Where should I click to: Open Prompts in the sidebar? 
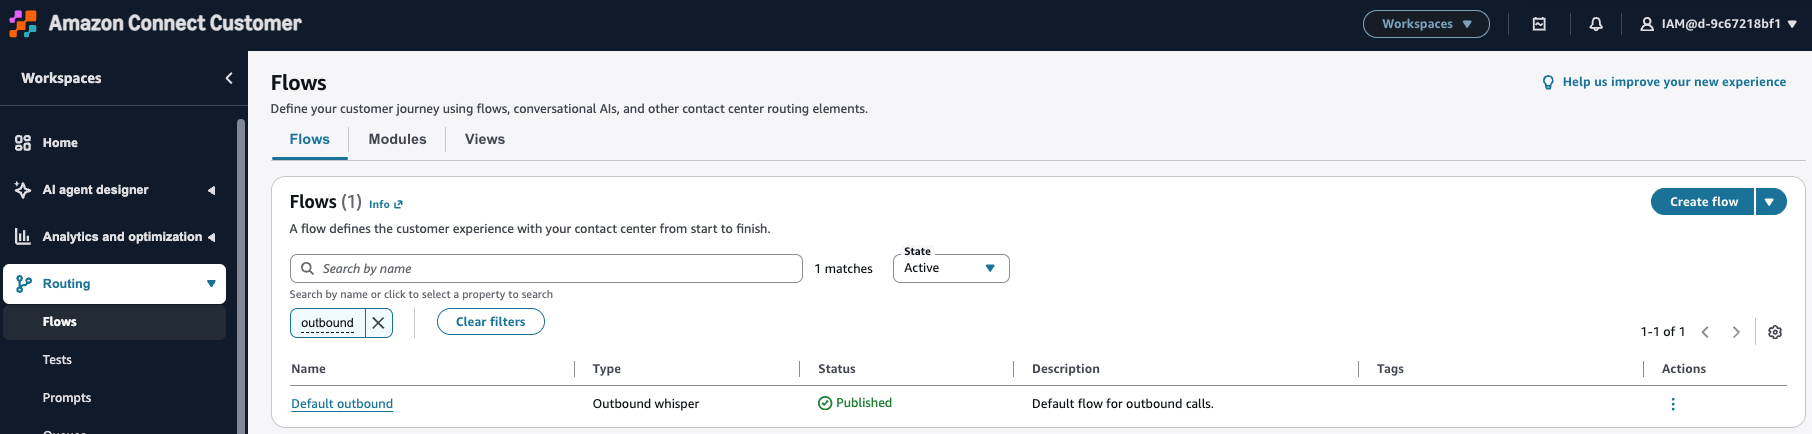[67, 398]
